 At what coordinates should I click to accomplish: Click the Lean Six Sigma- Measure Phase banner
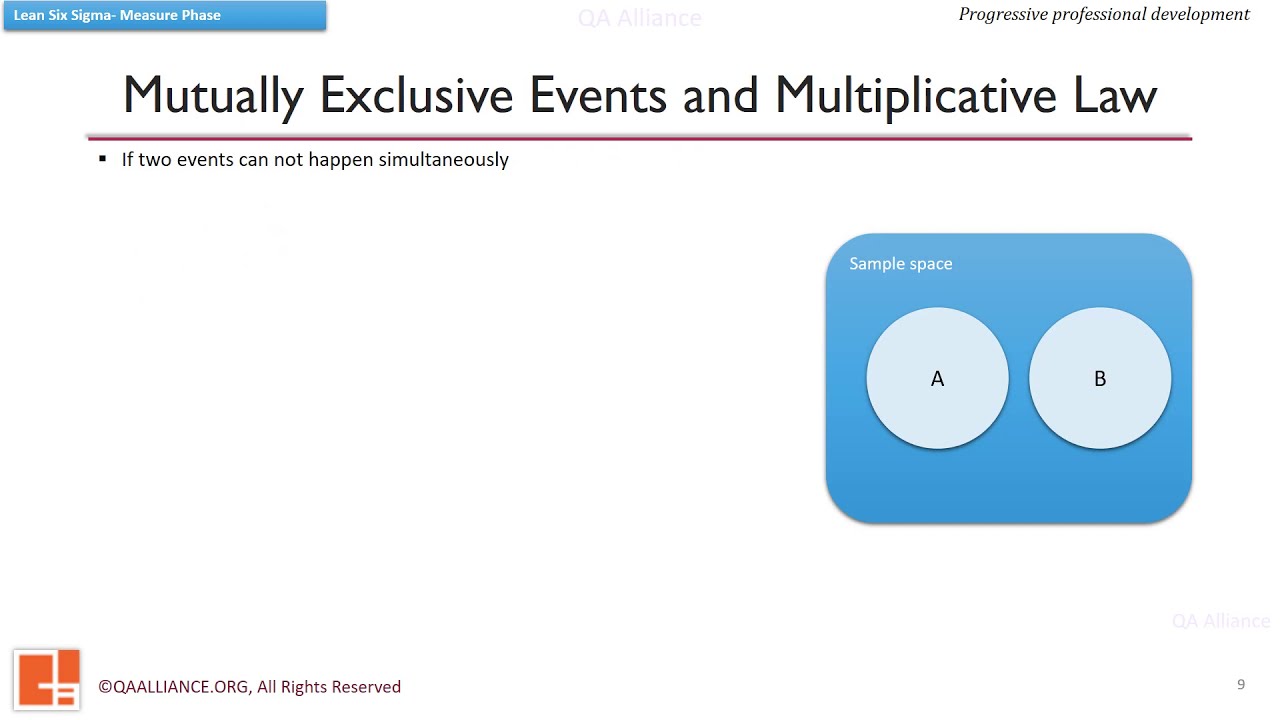(165, 15)
